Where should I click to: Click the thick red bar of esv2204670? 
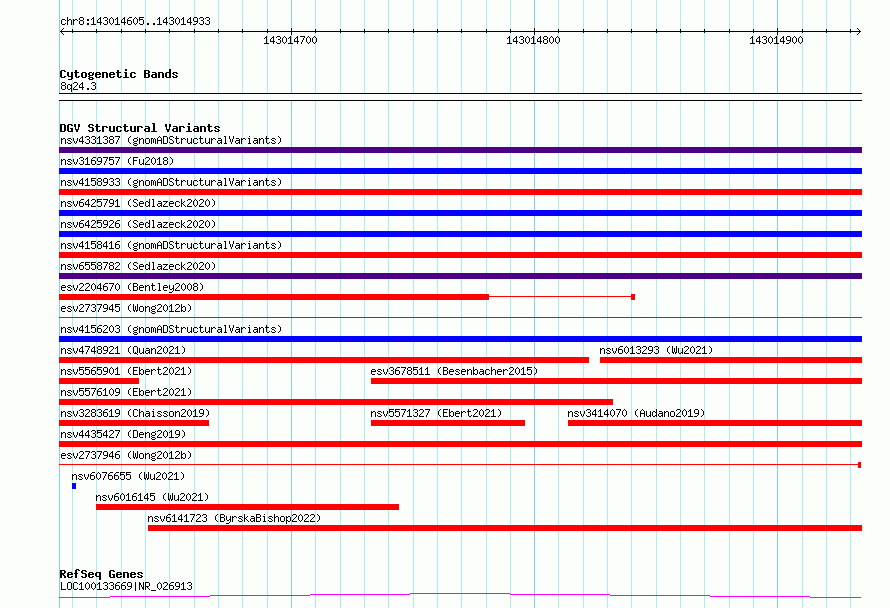(274, 297)
